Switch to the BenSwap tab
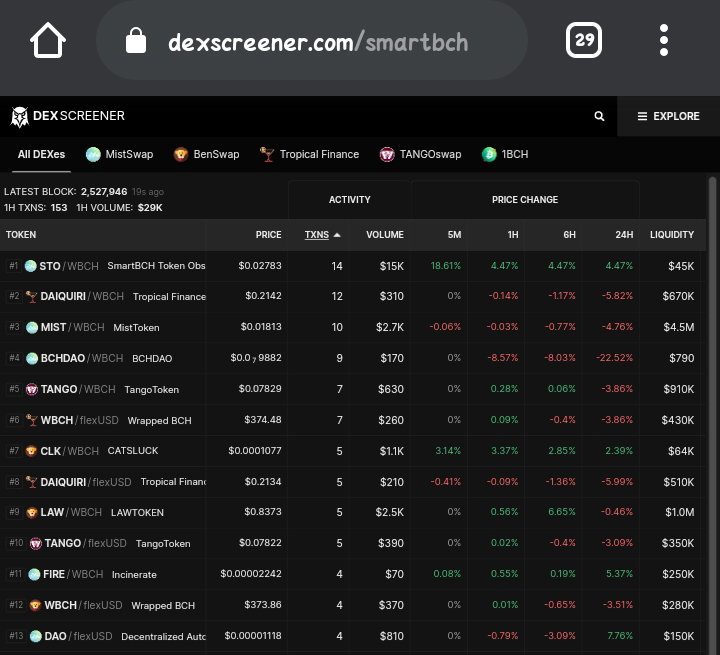This screenshot has width=720, height=655. [x=207, y=154]
